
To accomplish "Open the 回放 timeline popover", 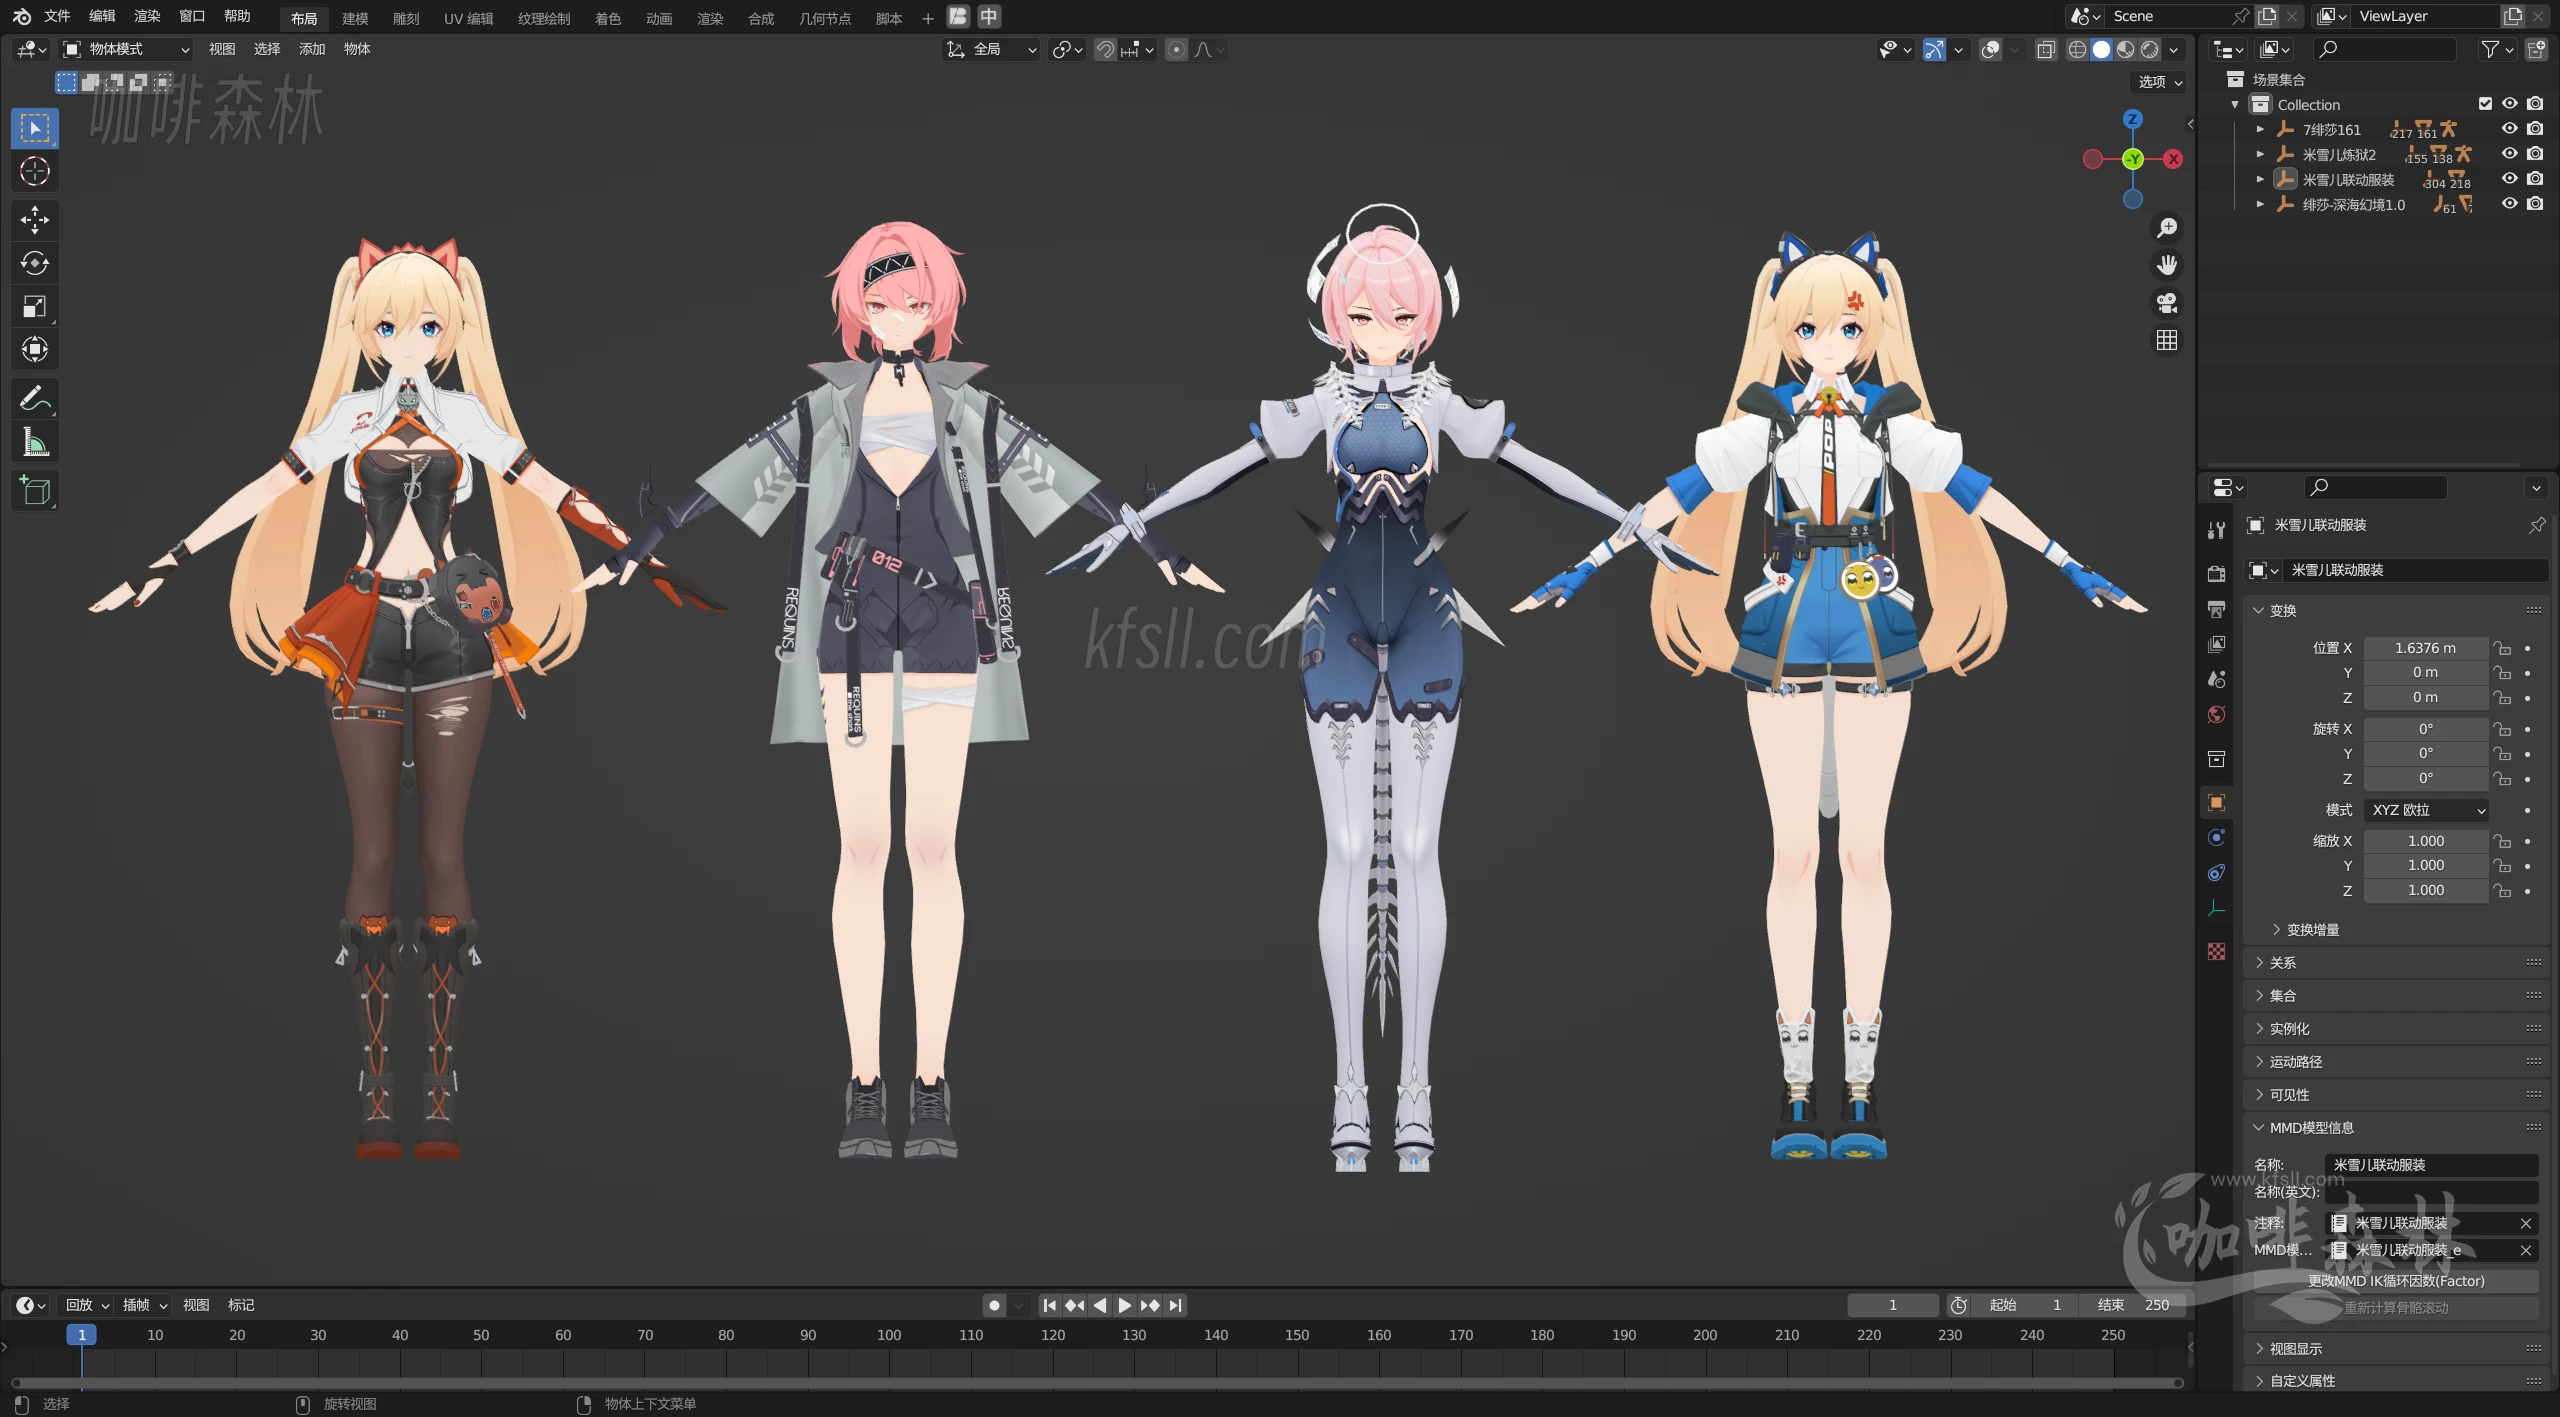I will [87, 1305].
